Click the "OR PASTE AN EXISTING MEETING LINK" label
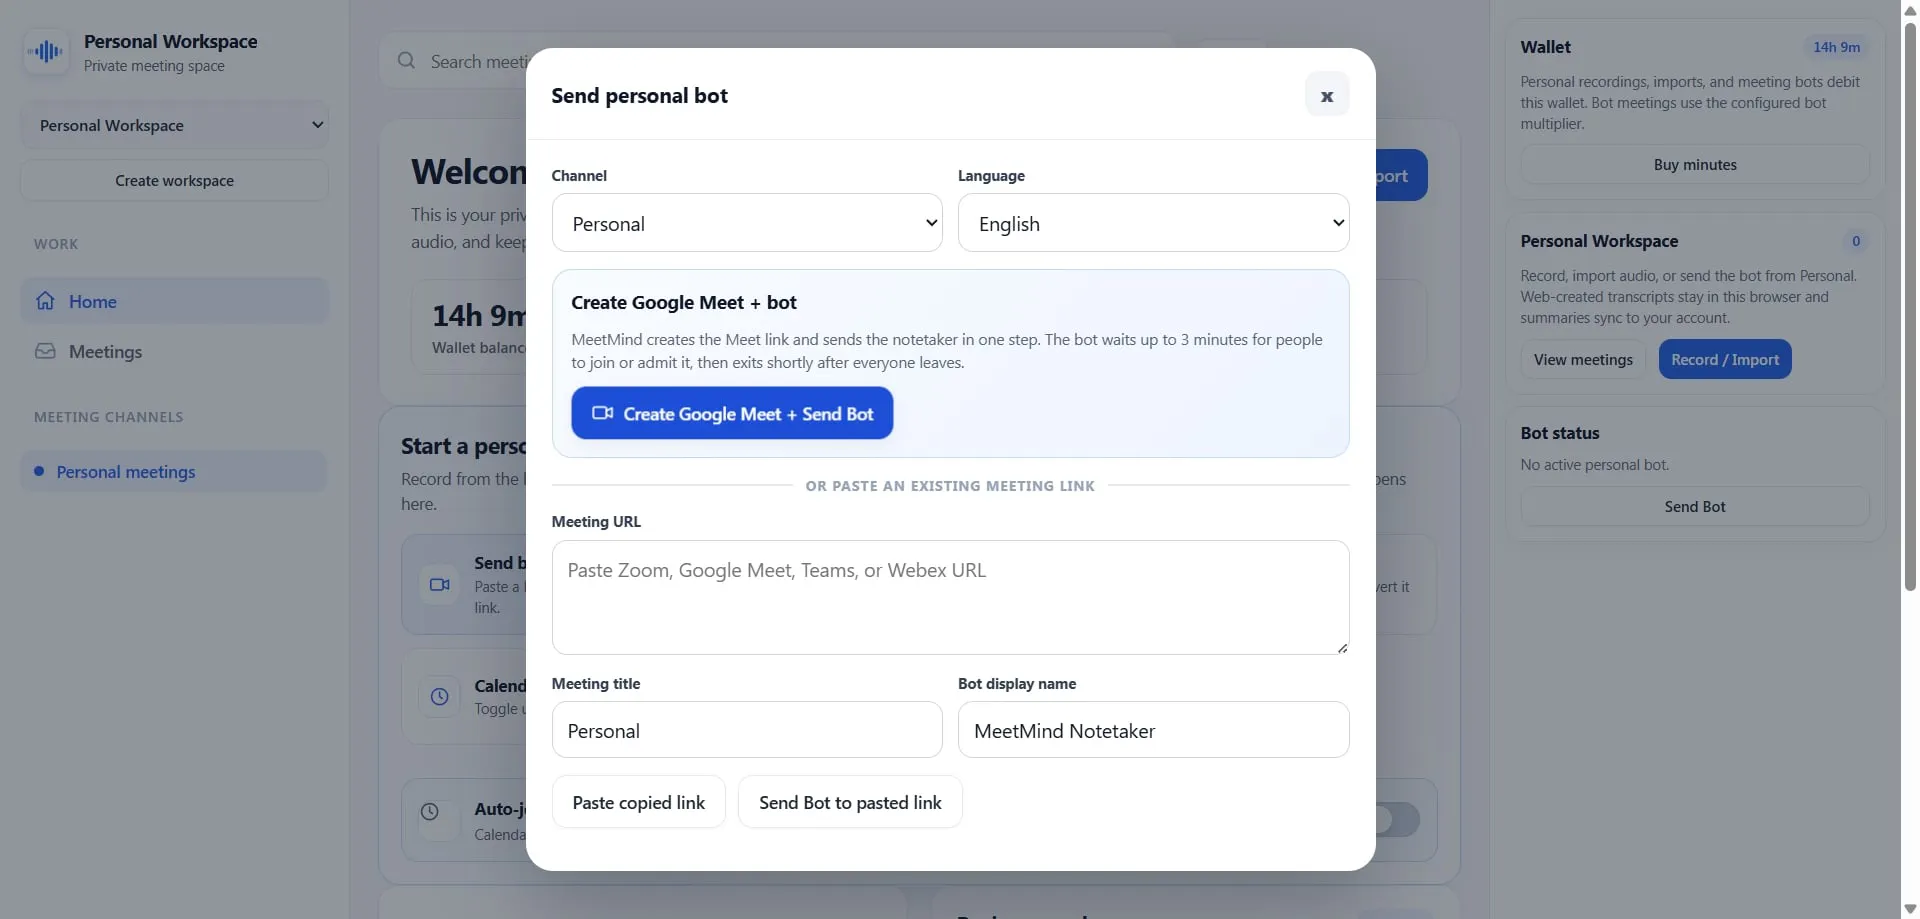1920x919 pixels. pos(950,486)
